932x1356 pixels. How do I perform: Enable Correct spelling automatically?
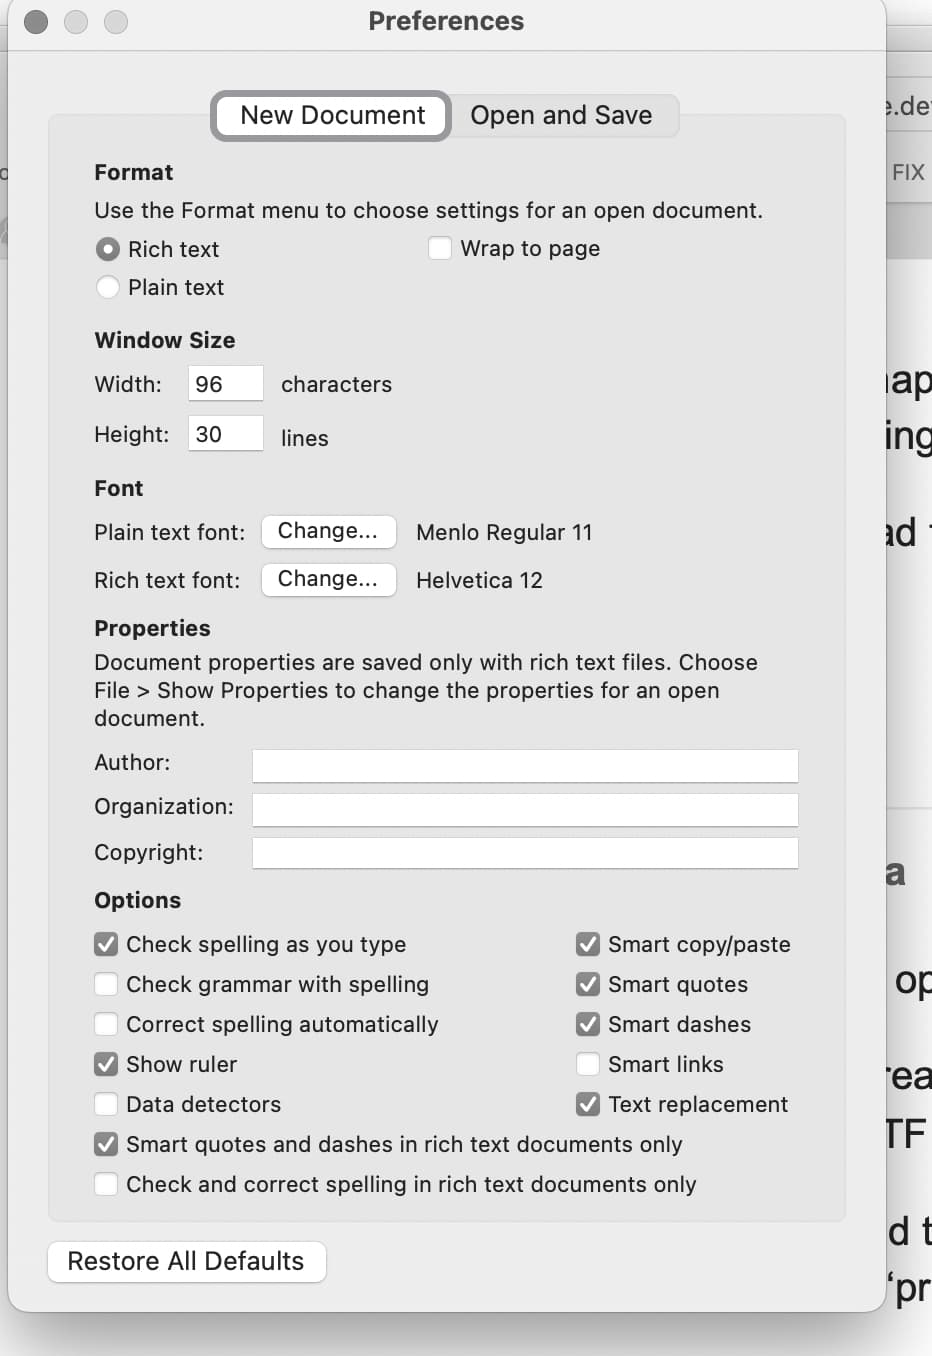coord(106,1024)
